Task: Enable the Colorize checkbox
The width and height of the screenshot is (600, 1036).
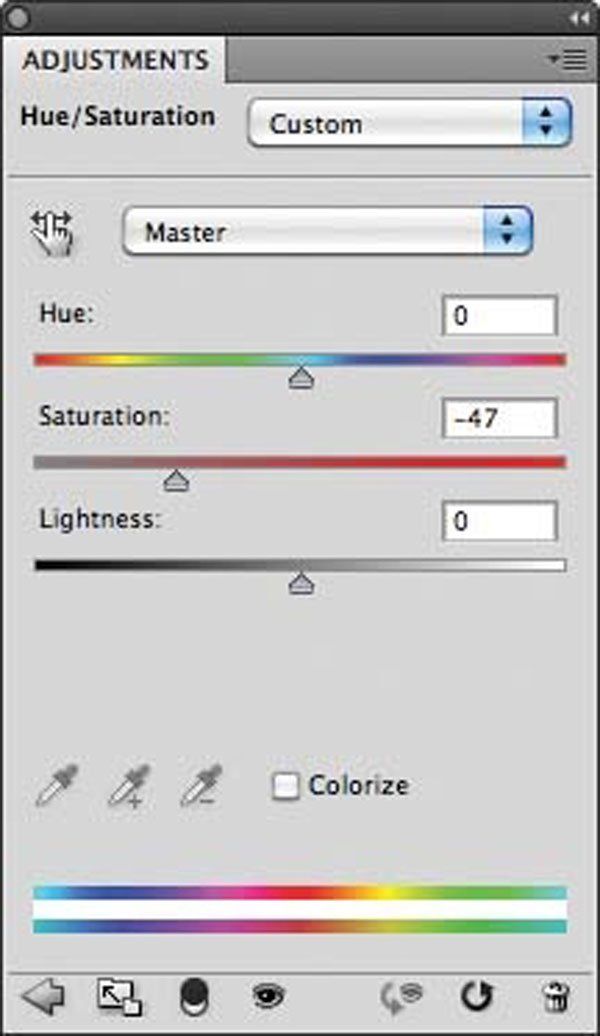Action: click(x=286, y=786)
